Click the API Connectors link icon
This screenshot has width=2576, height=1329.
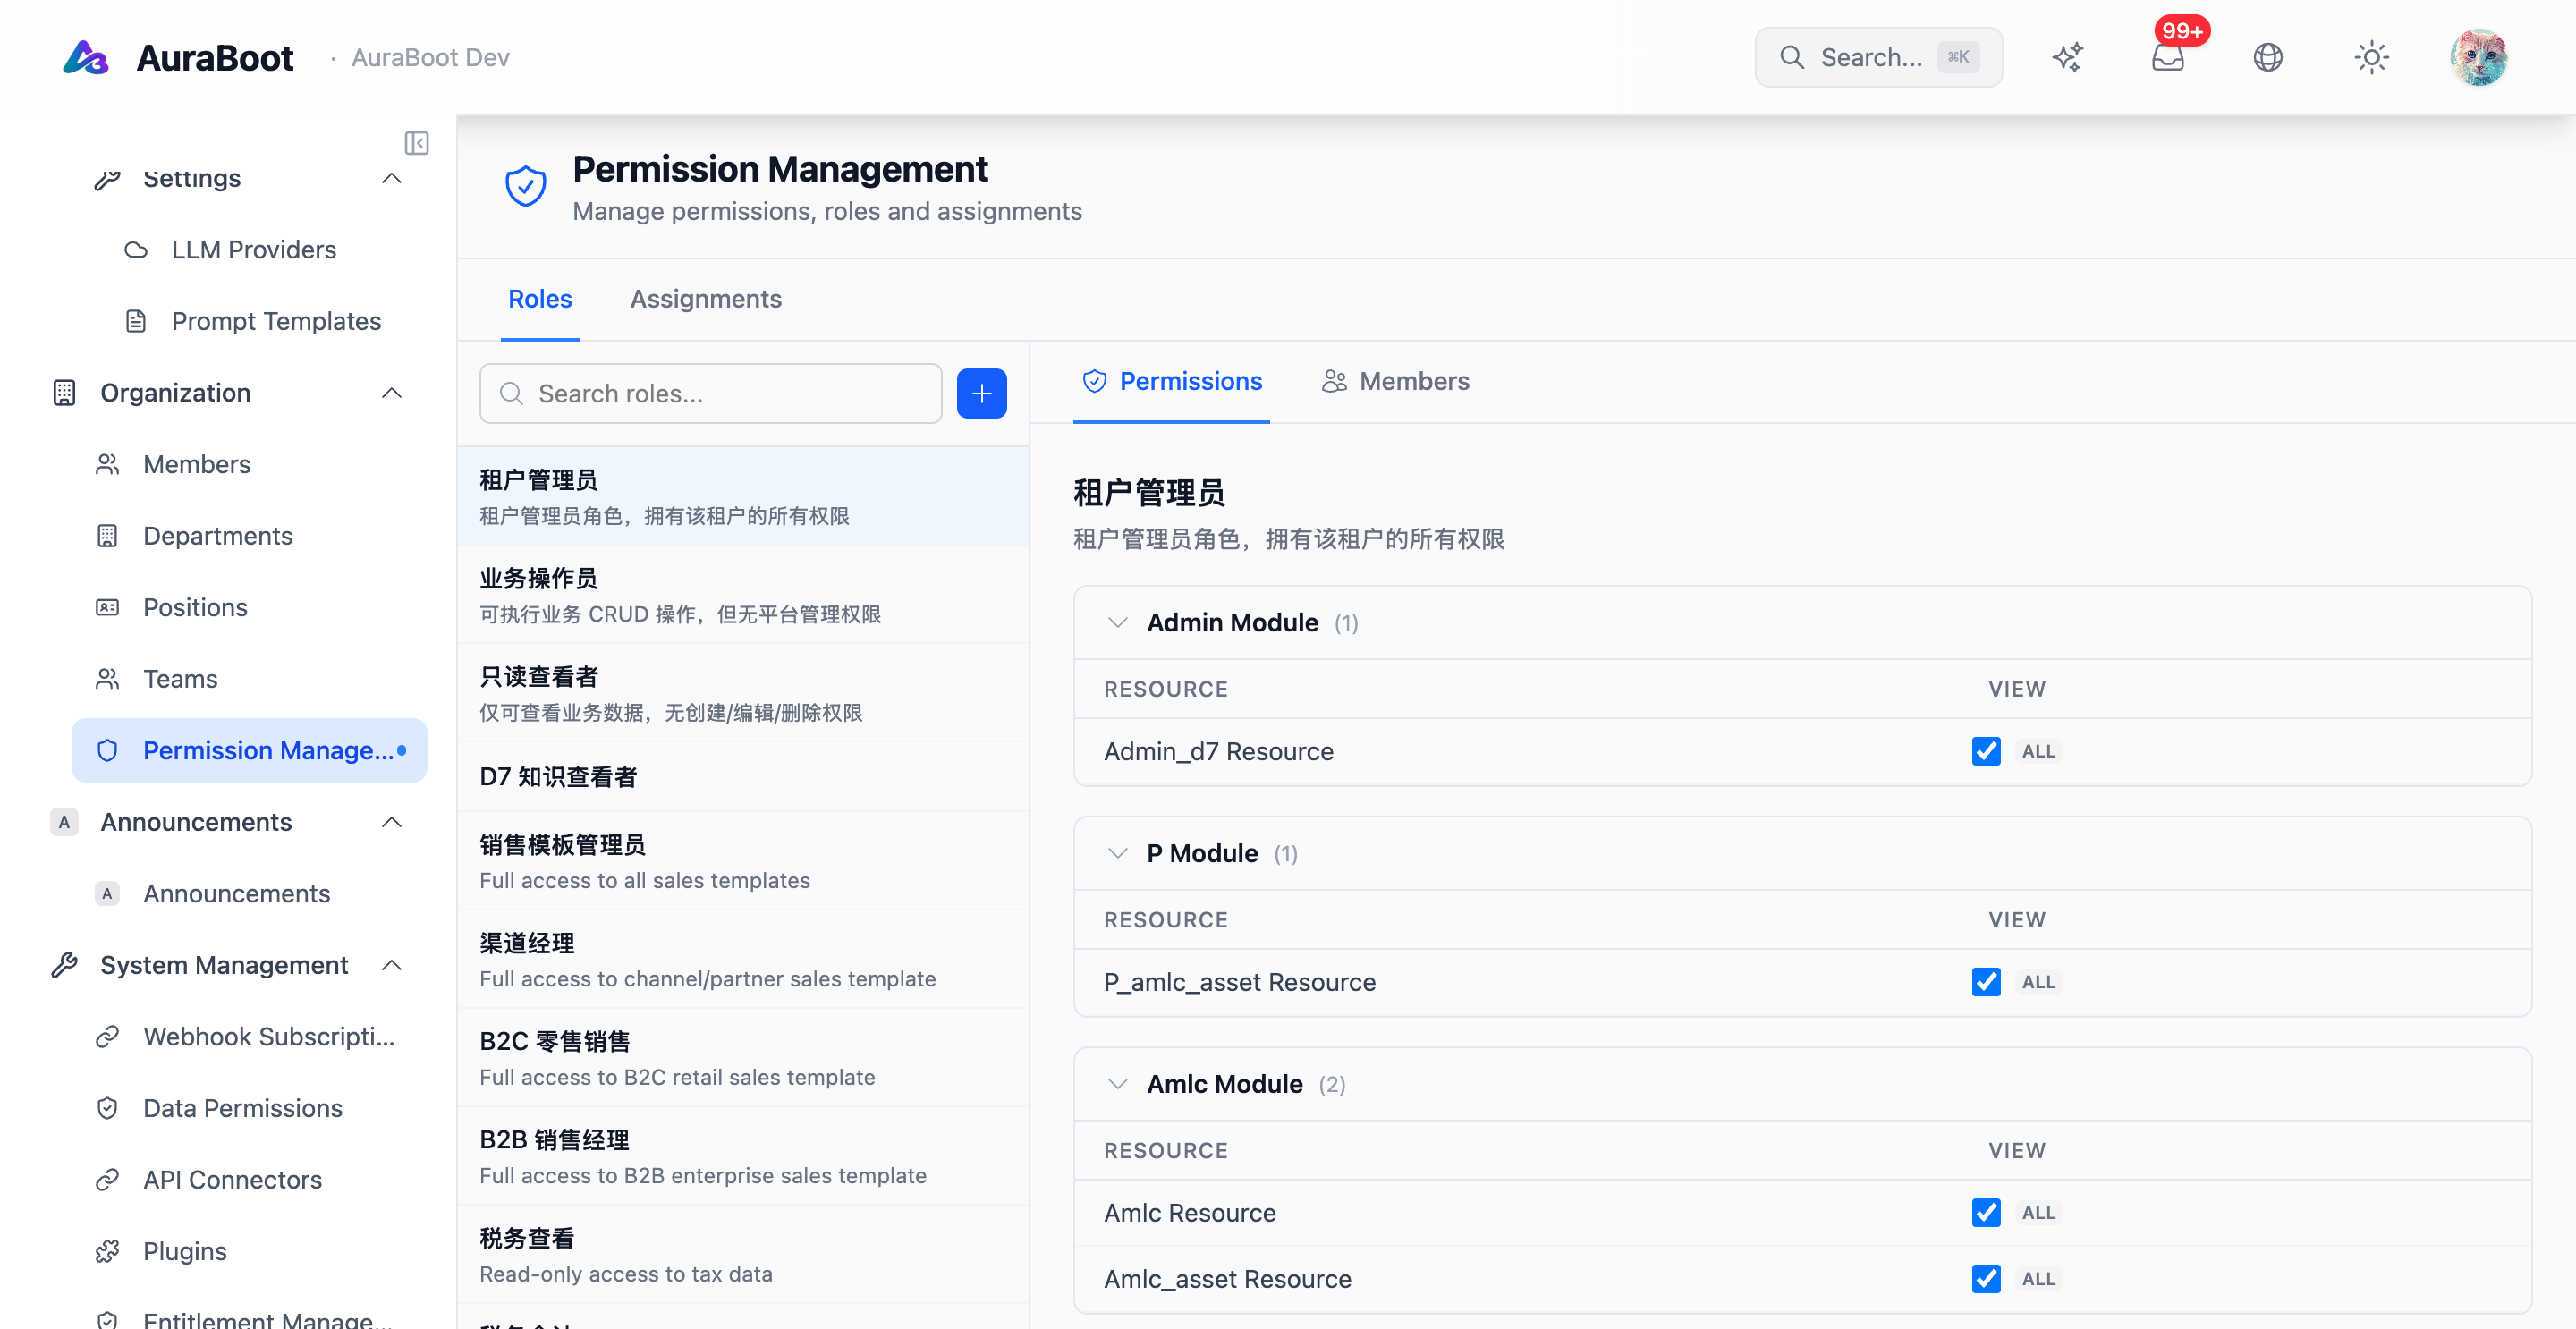coord(107,1180)
